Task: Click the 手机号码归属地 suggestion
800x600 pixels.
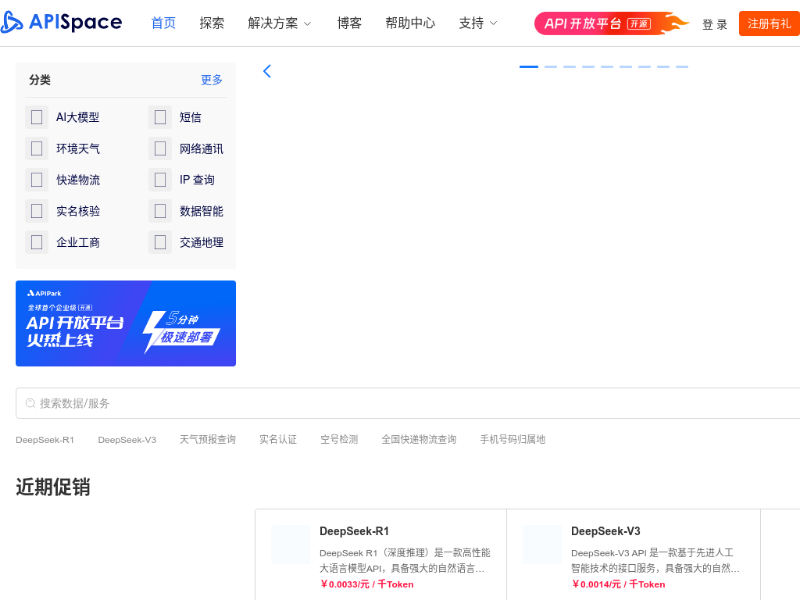Action: click(513, 439)
